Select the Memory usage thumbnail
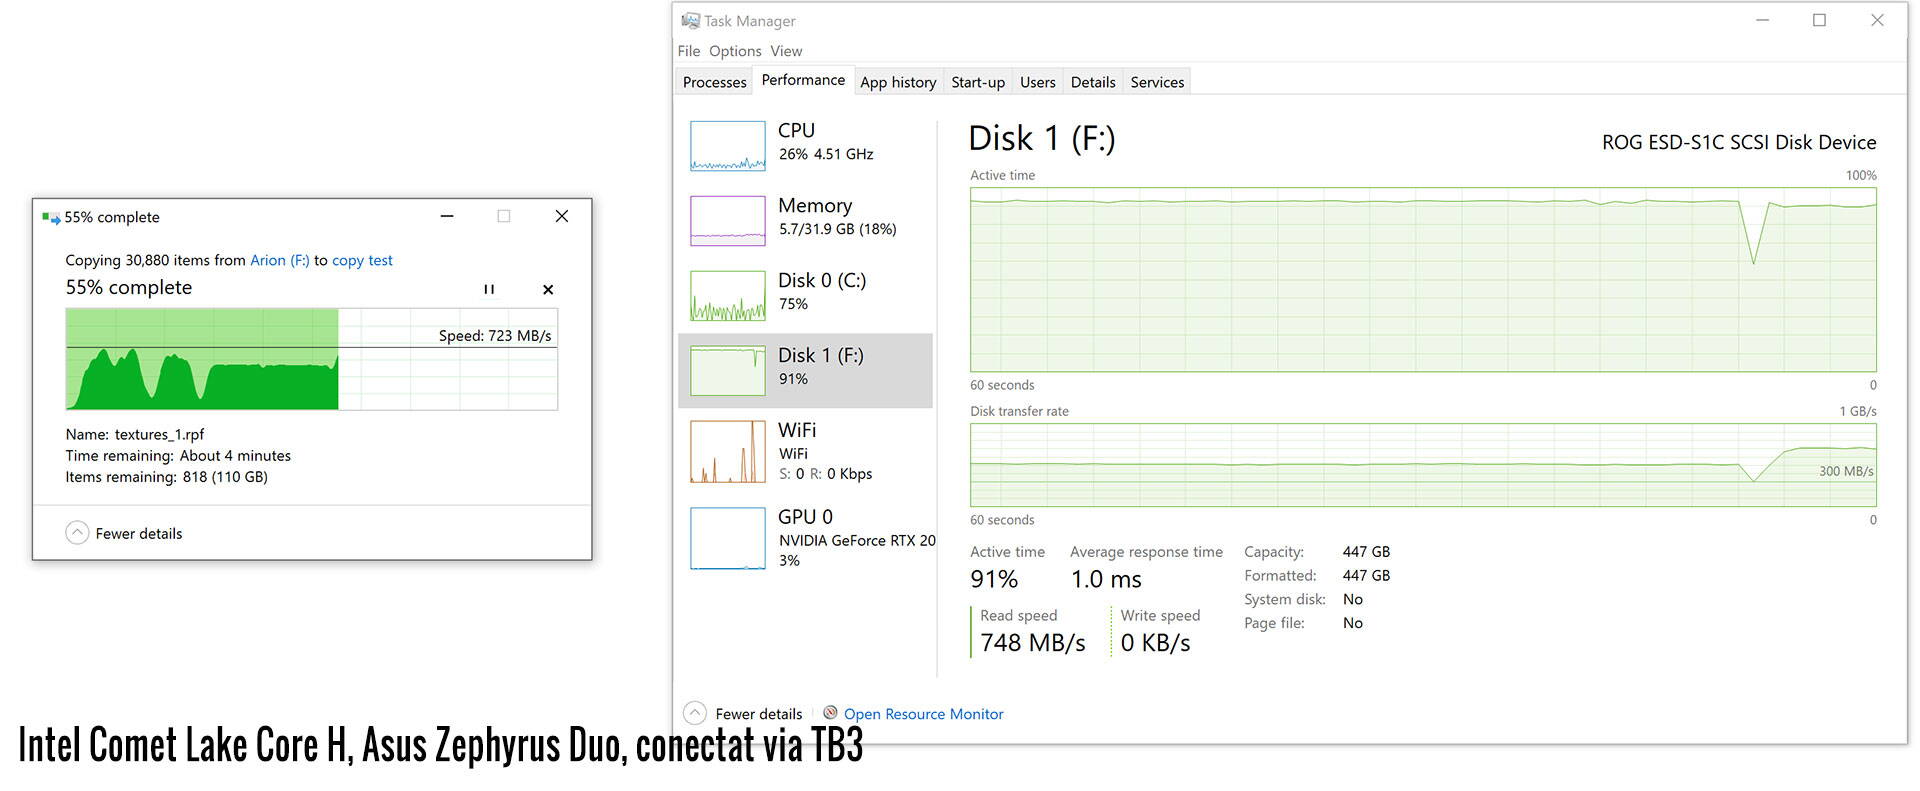 [727, 221]
